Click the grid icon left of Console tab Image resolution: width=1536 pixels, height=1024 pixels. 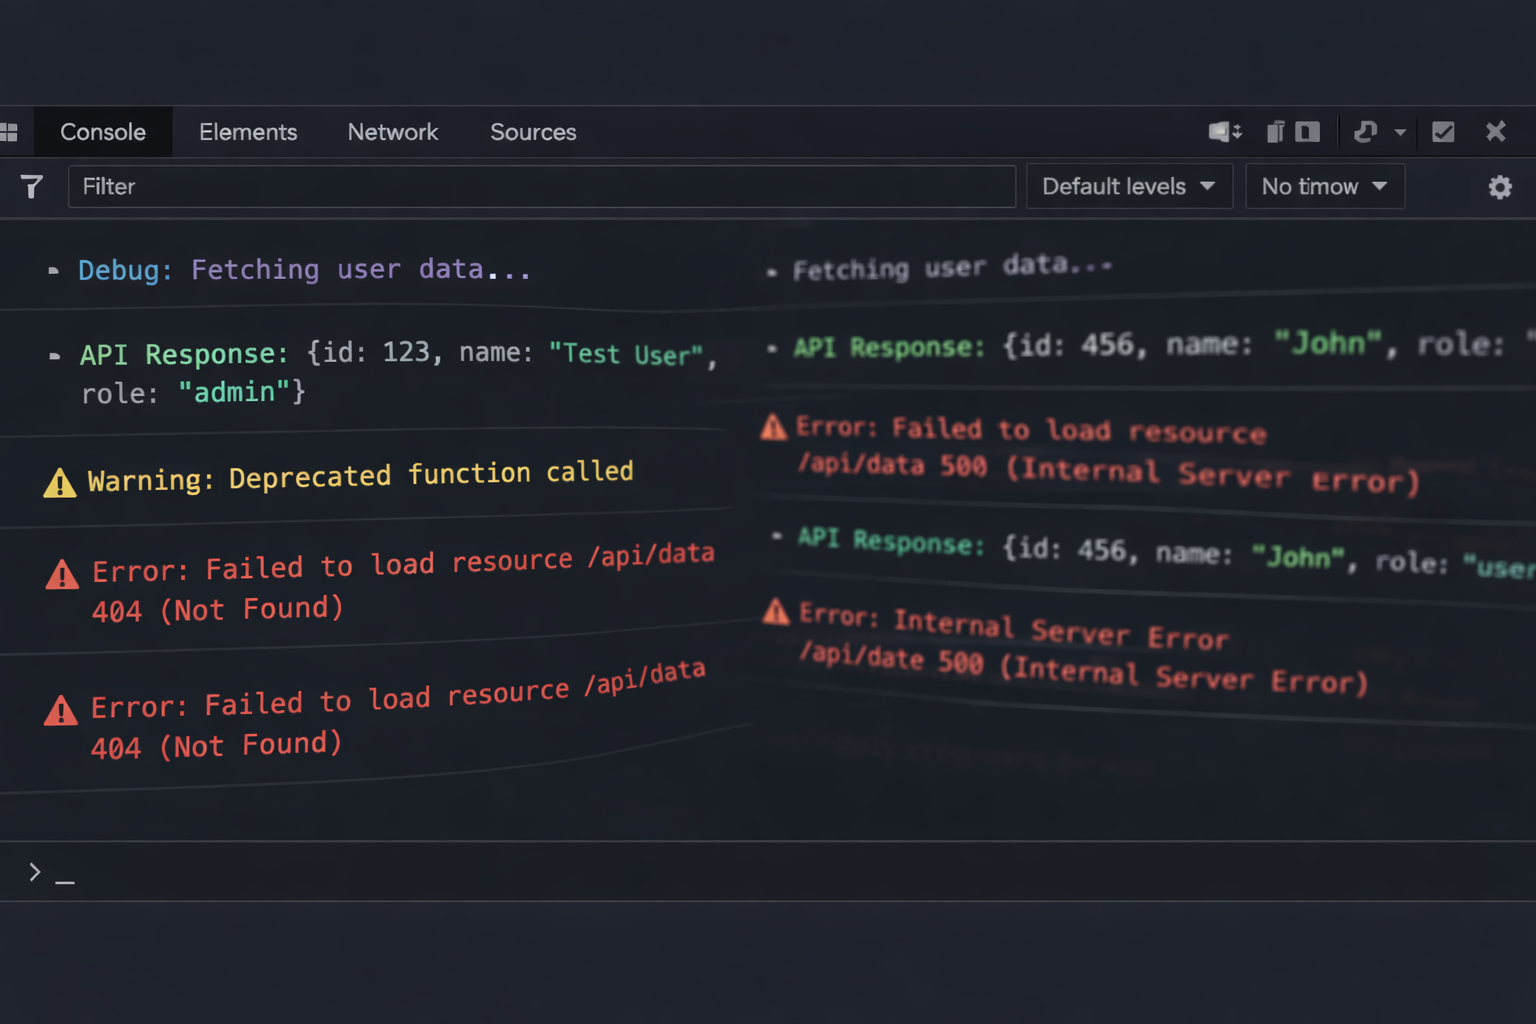click(10, 132)
